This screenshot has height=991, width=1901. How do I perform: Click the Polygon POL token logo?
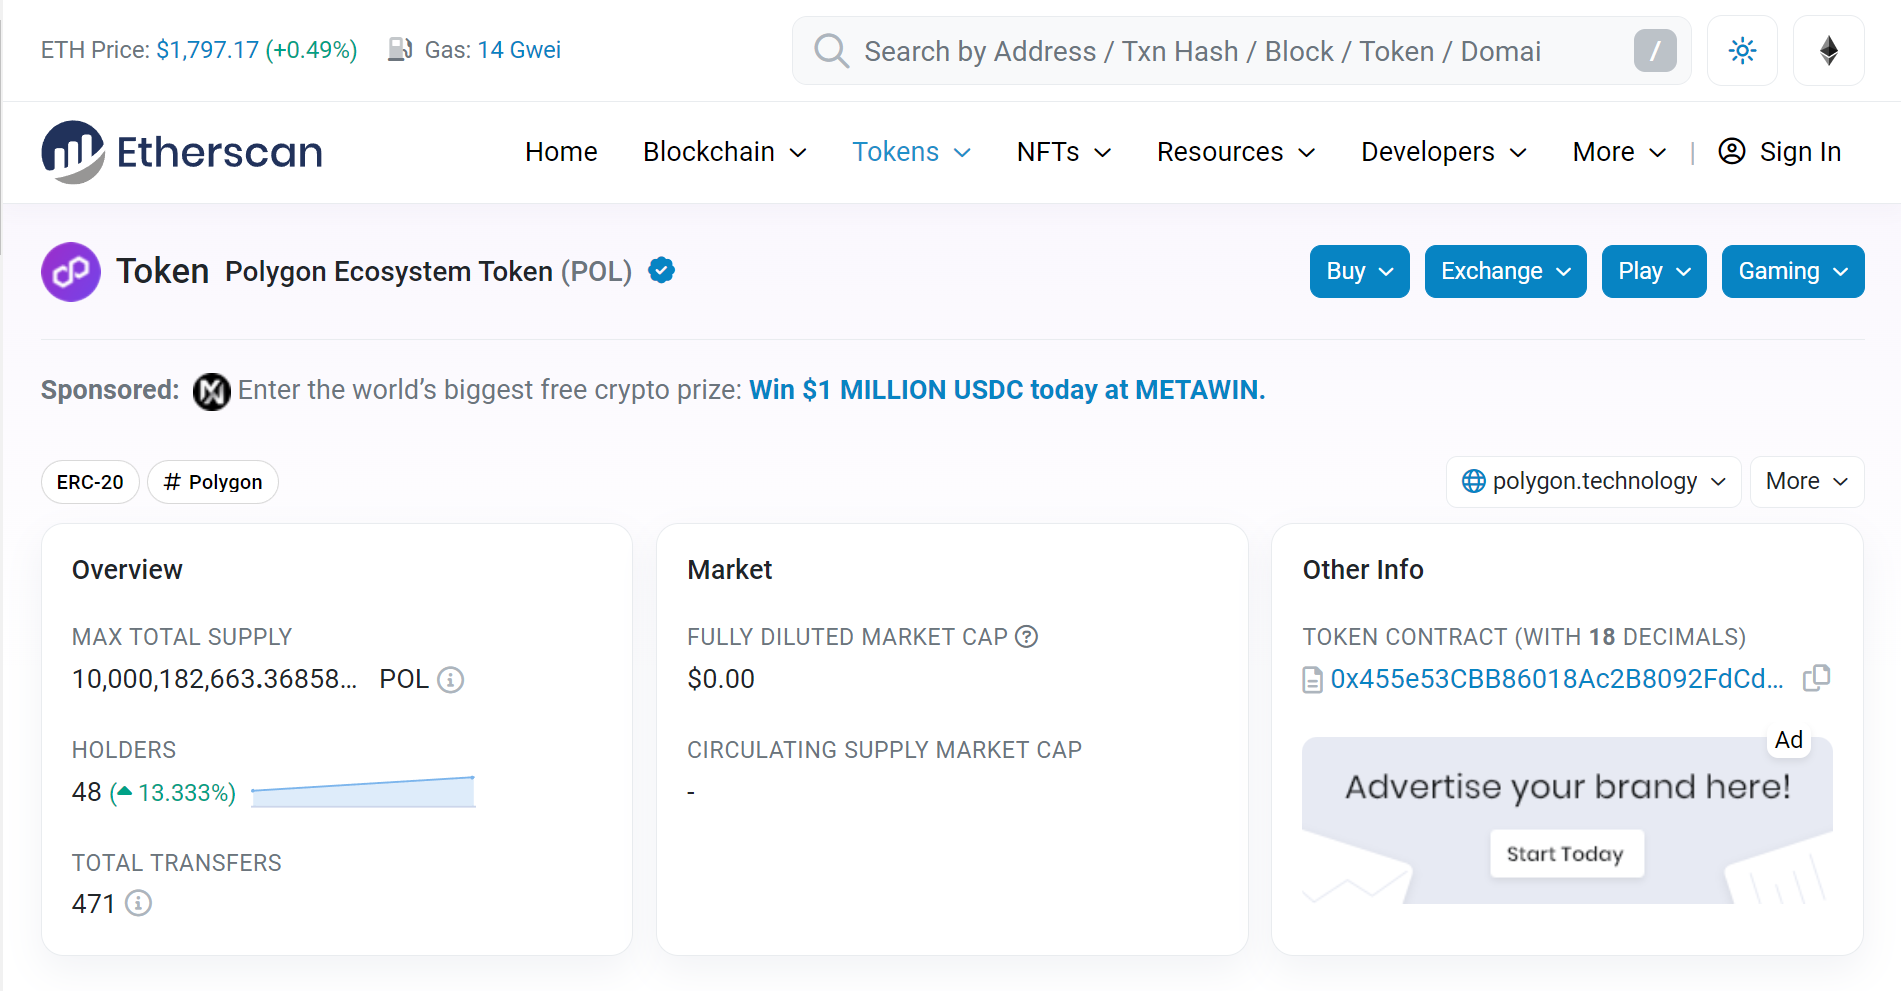coord(71,272)
